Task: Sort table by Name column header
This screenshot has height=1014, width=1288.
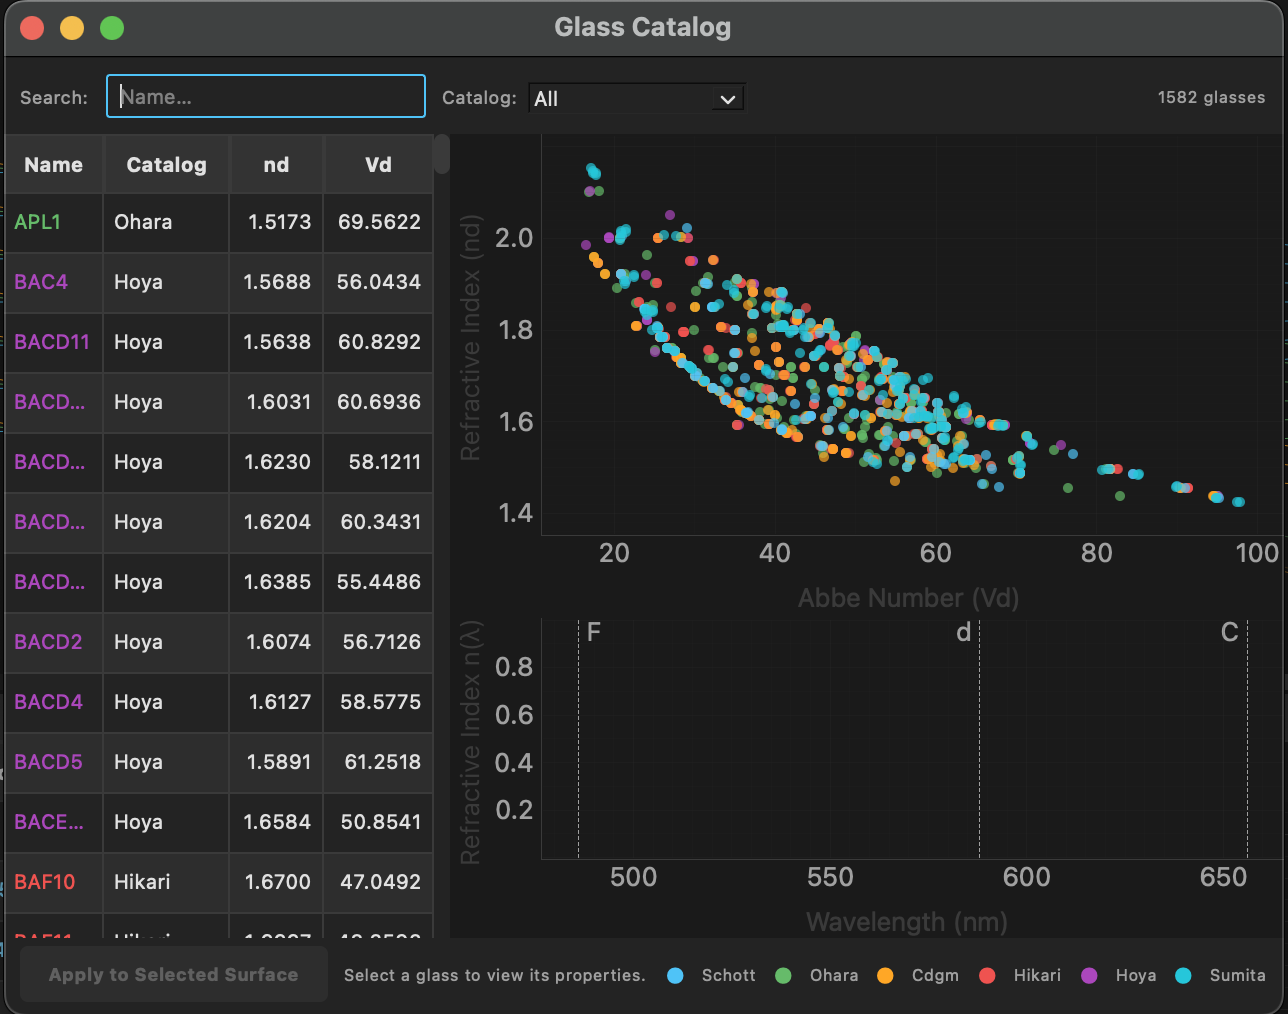Action: (x=54, y=165)
